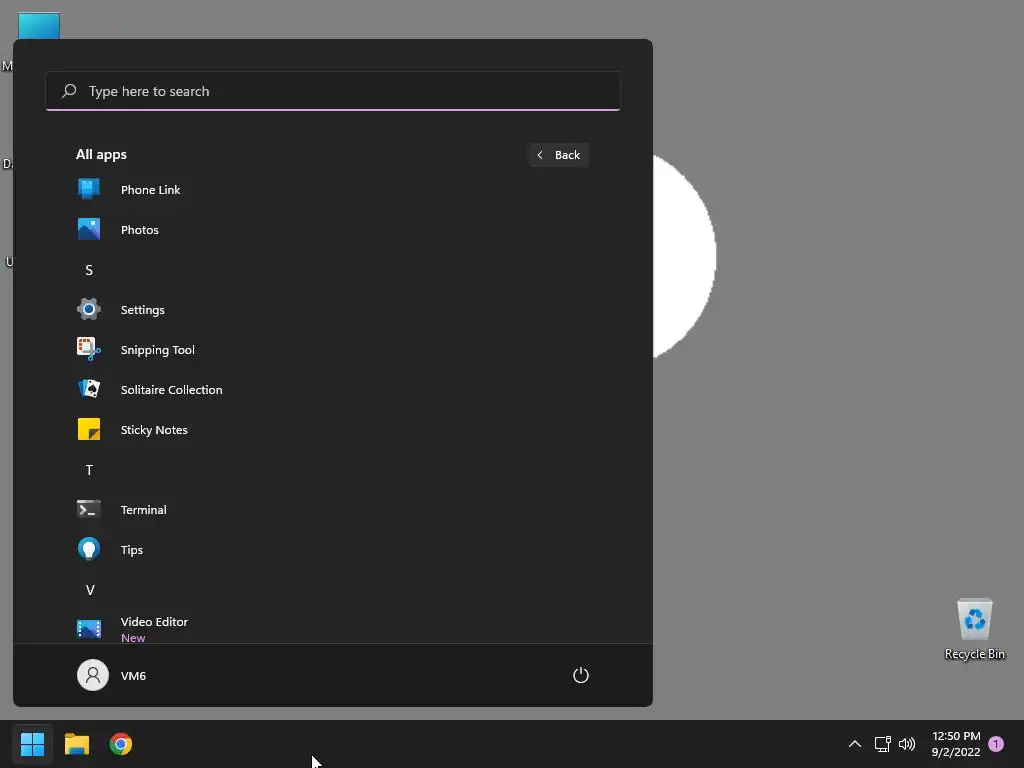Open the Video Editor icon

click(89, 629)
